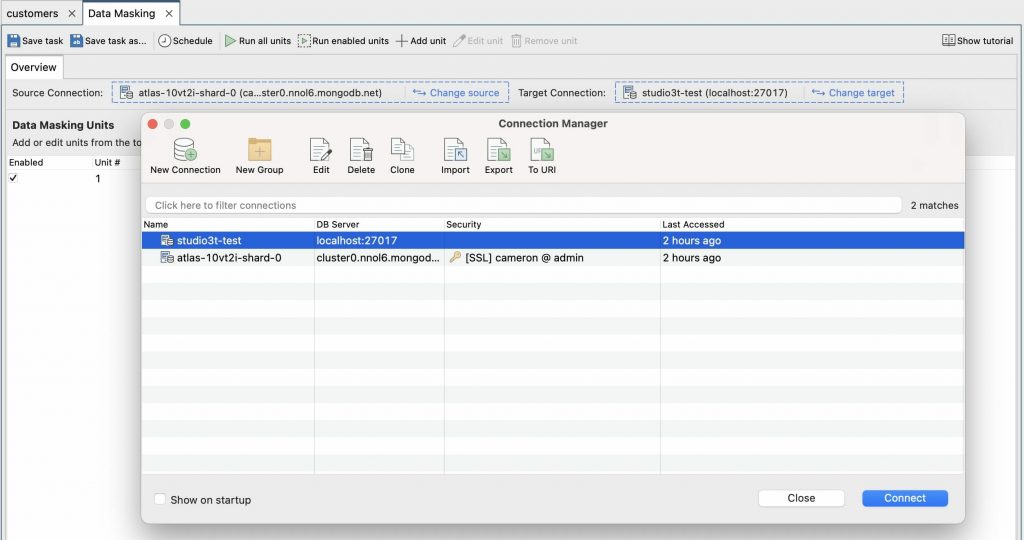Open the Overview tab
The width and height of the screenshot is (1024, 540).
tap(33, 67)
